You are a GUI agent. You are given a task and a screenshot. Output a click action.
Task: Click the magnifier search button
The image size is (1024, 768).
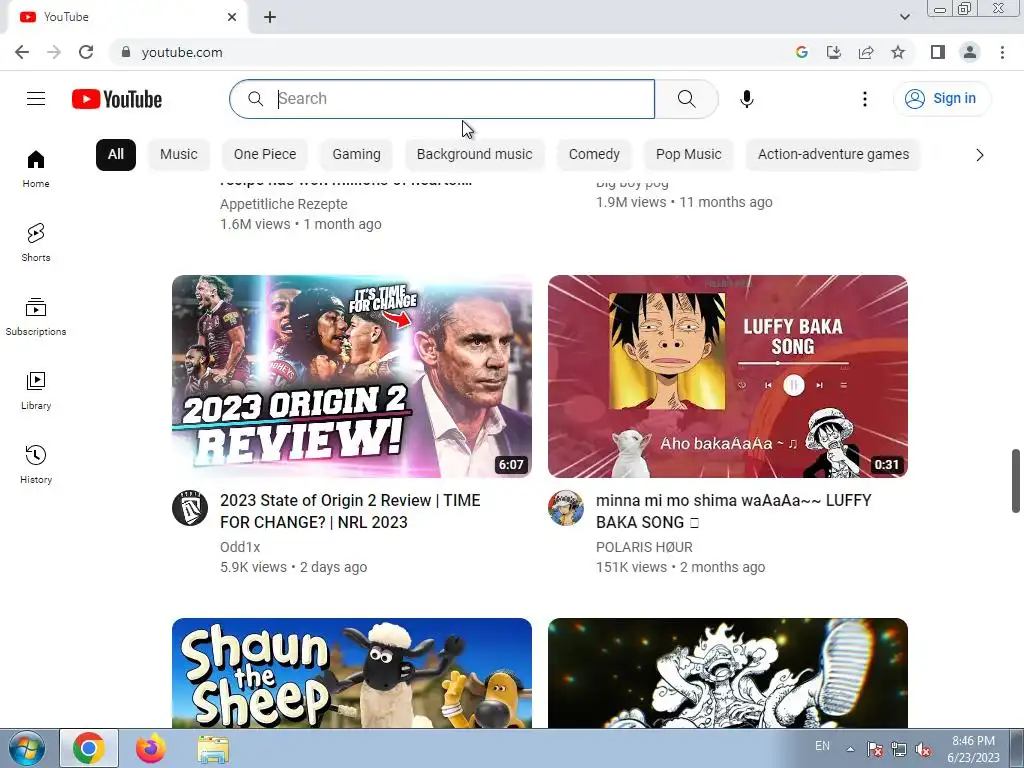(x=686, y=99)
